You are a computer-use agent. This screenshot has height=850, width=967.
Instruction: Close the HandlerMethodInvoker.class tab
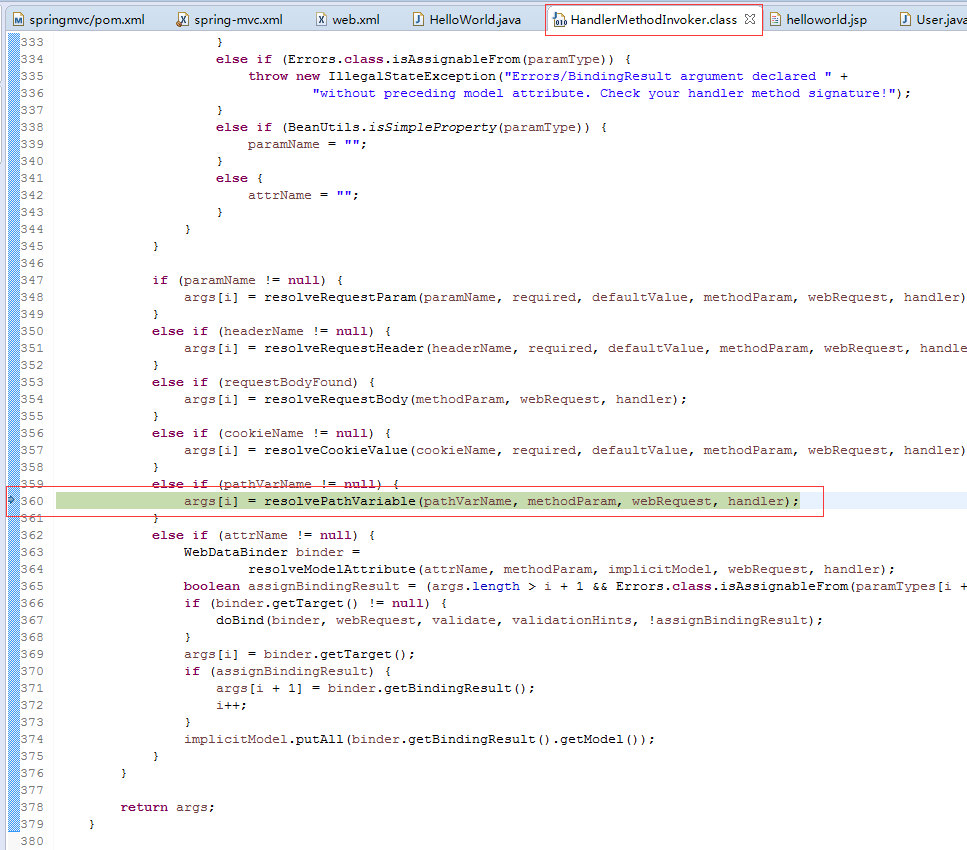pos(749,19)
